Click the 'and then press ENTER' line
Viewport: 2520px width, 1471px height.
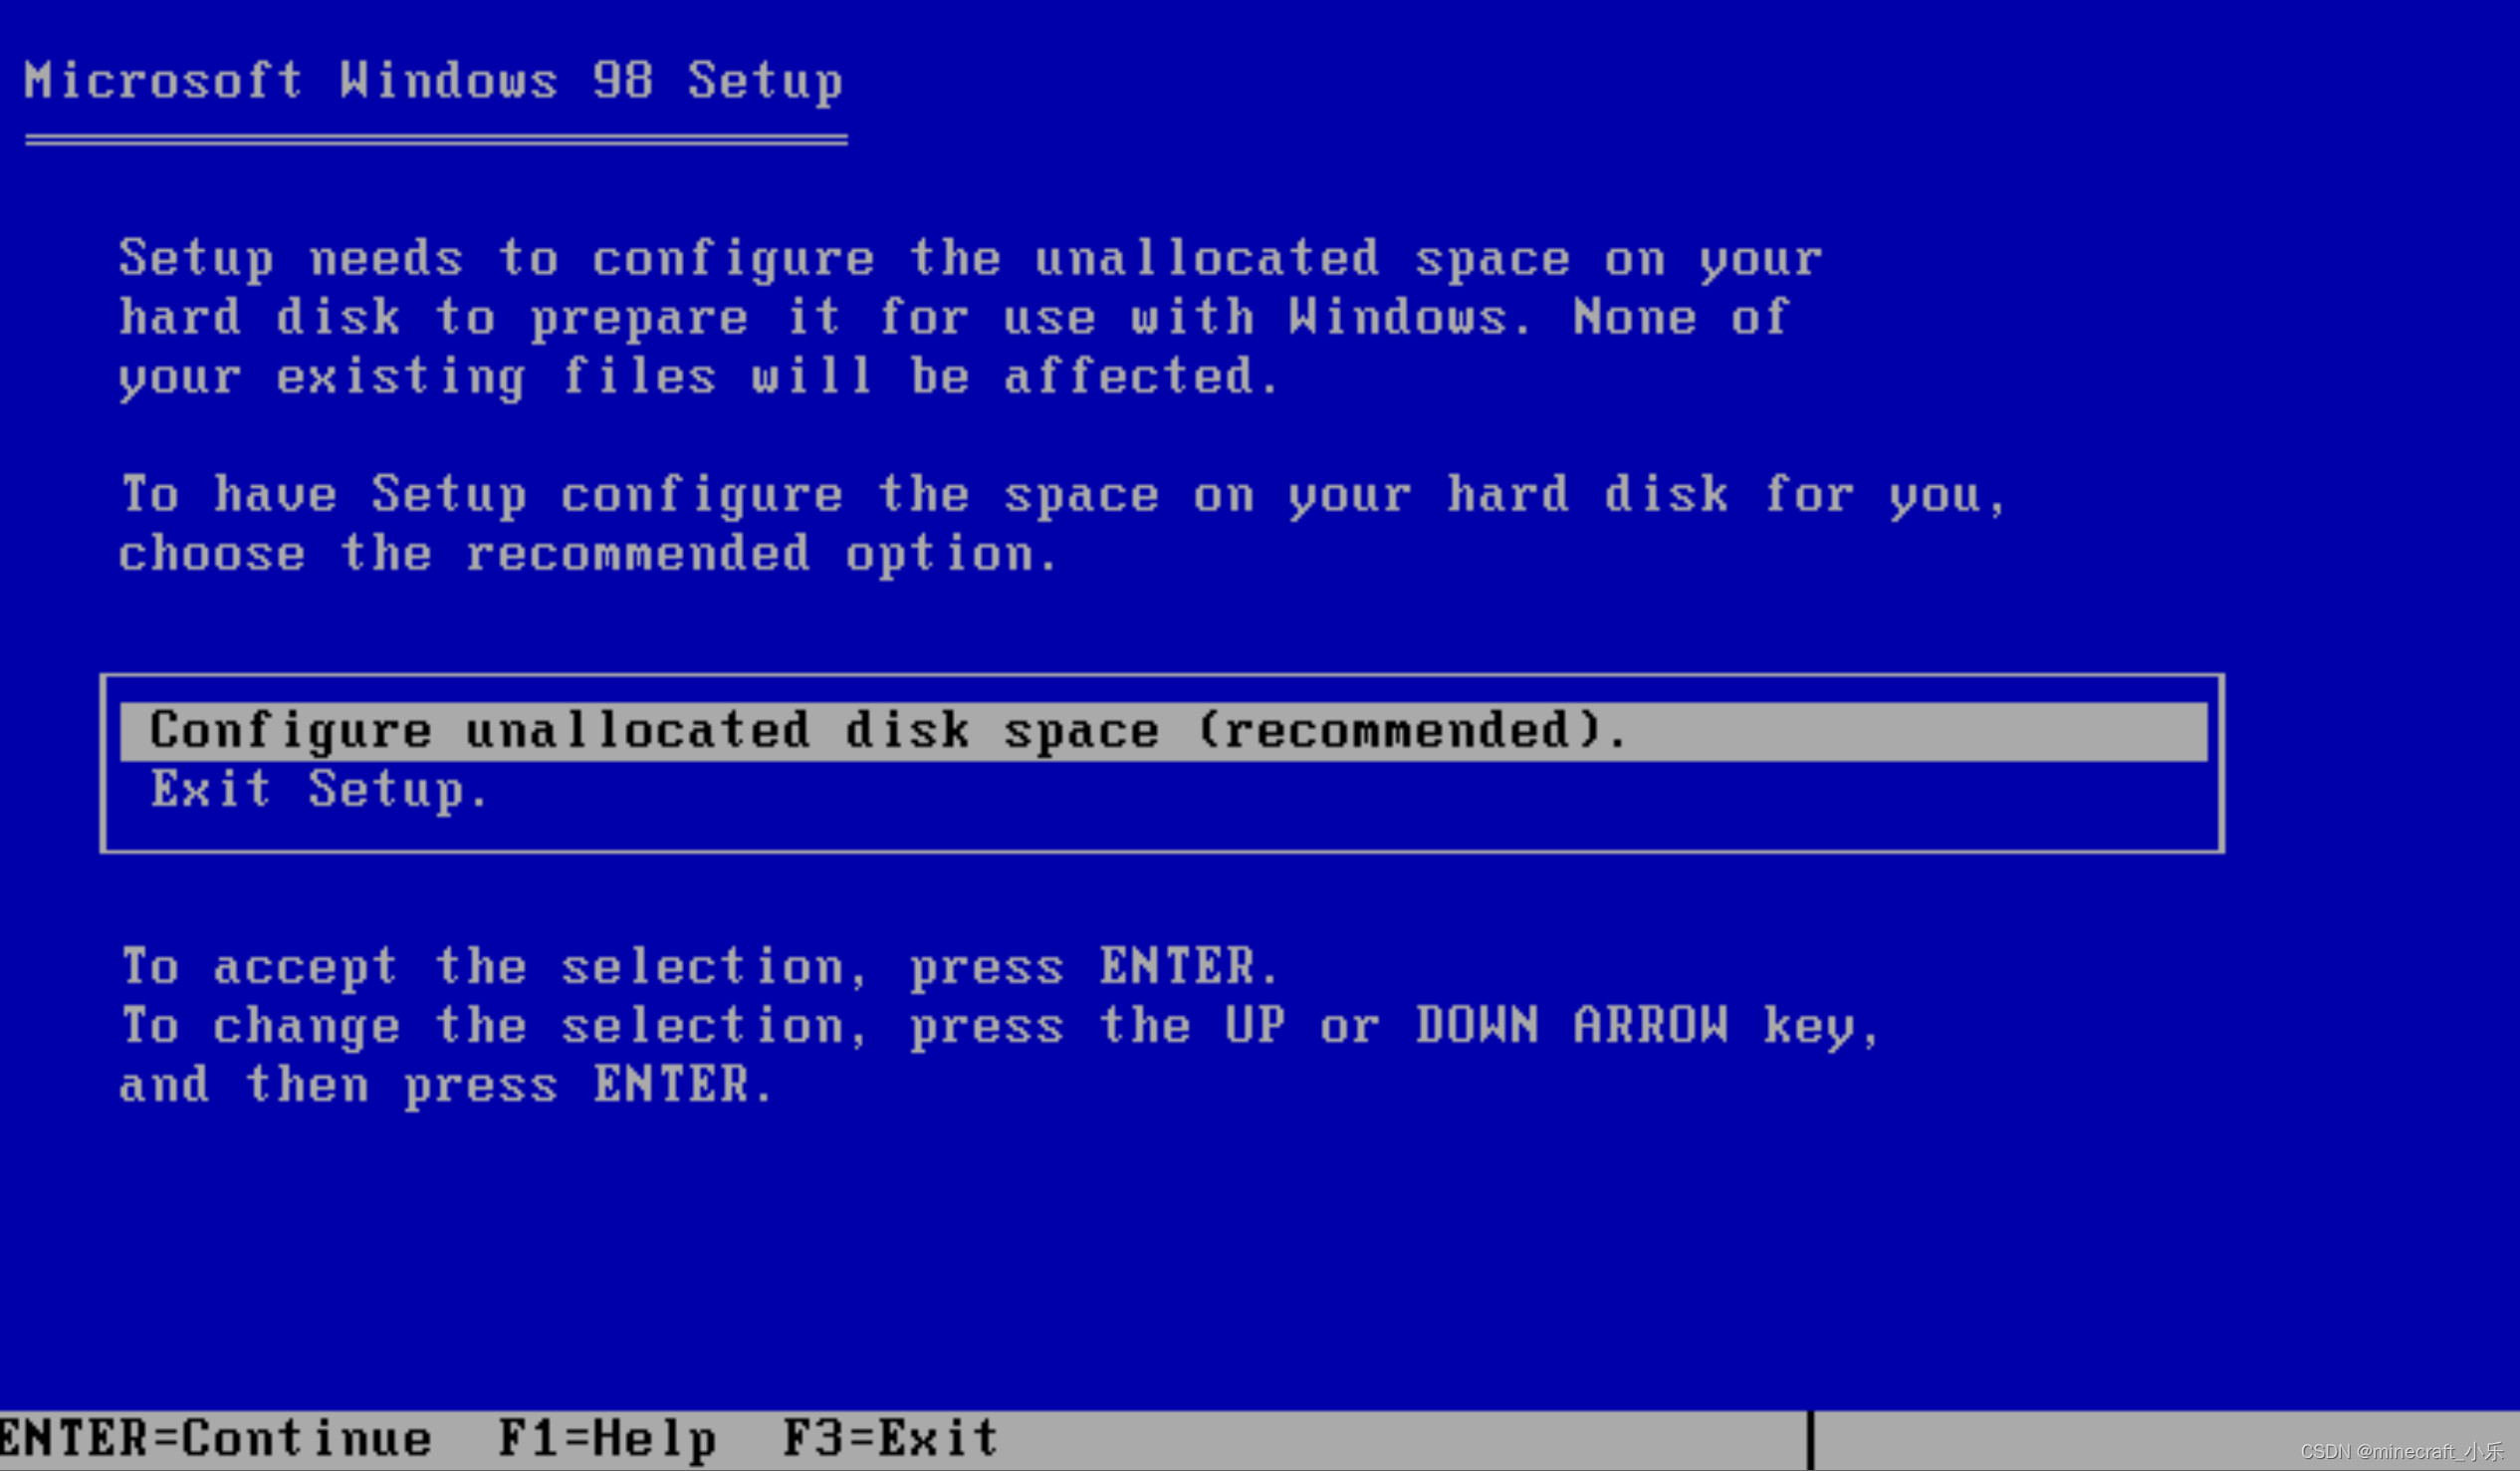point(446,1085)
